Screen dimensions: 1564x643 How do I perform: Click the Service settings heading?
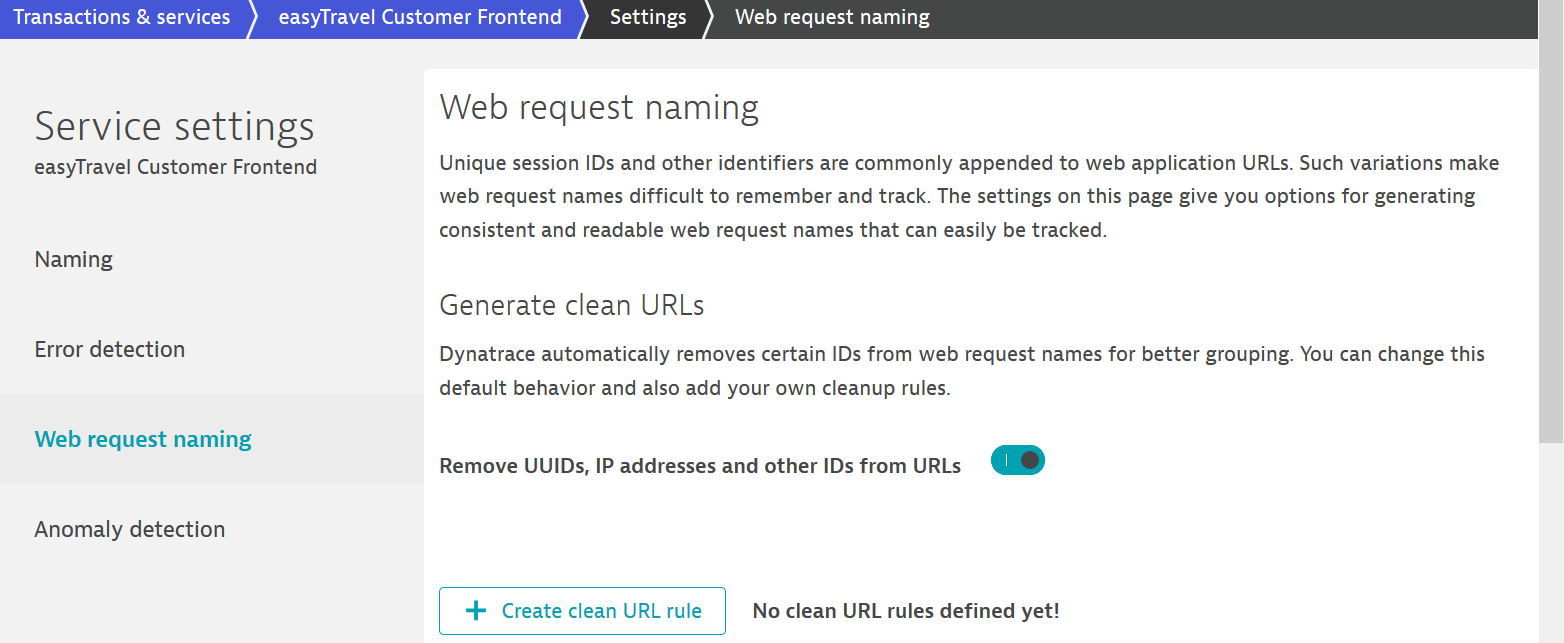175,127
